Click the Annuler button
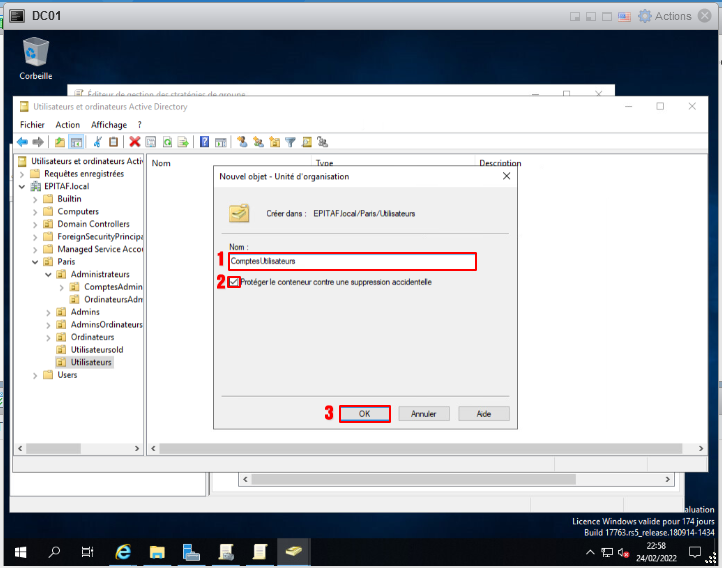This screenshot has height=568, width=722. point(424,414)
